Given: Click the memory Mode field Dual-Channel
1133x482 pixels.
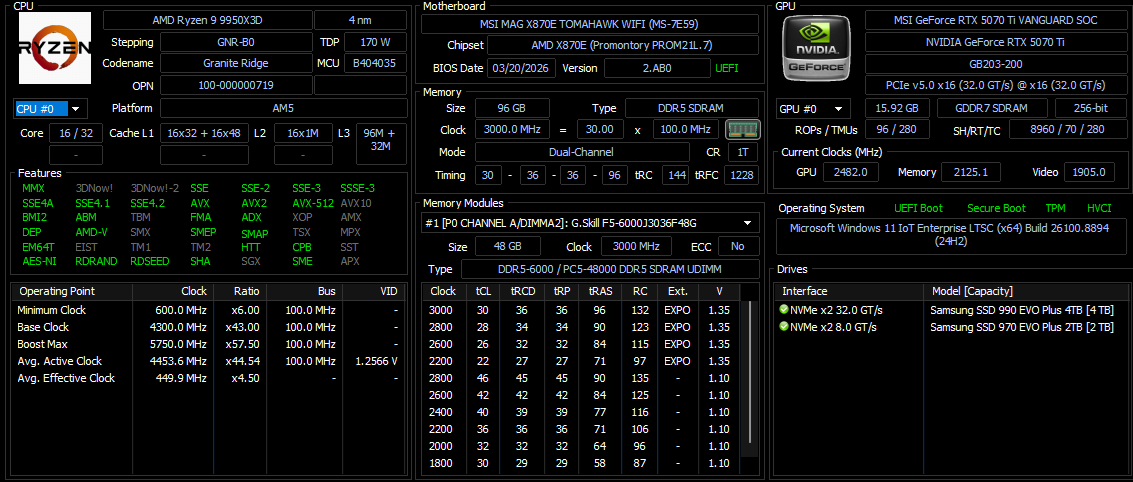Looking at the screenshot, I should (581, 152).
